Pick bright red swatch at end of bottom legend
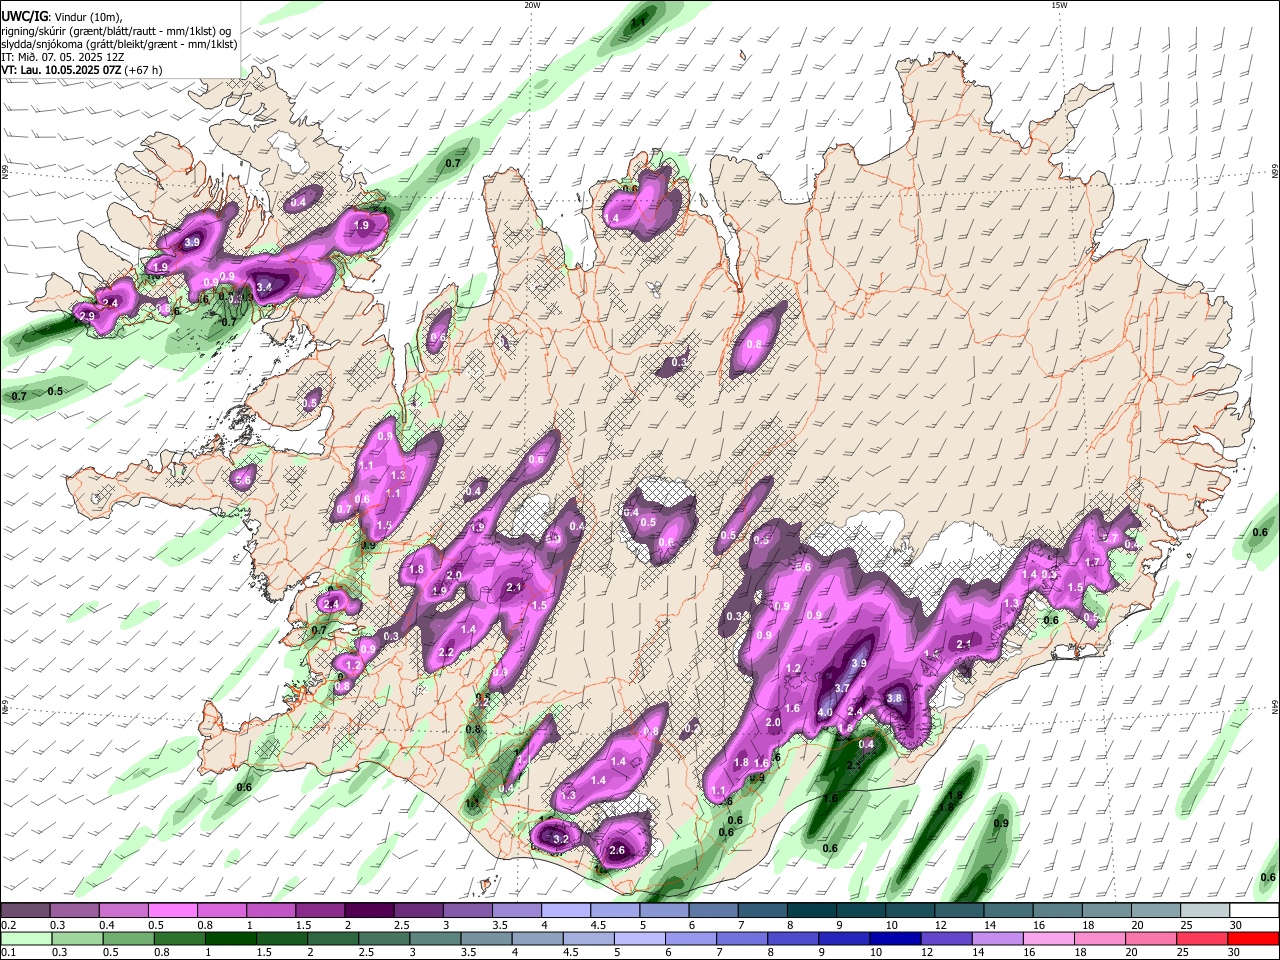The height and width of the screenshot is (960, 1280). (1254, 938)
